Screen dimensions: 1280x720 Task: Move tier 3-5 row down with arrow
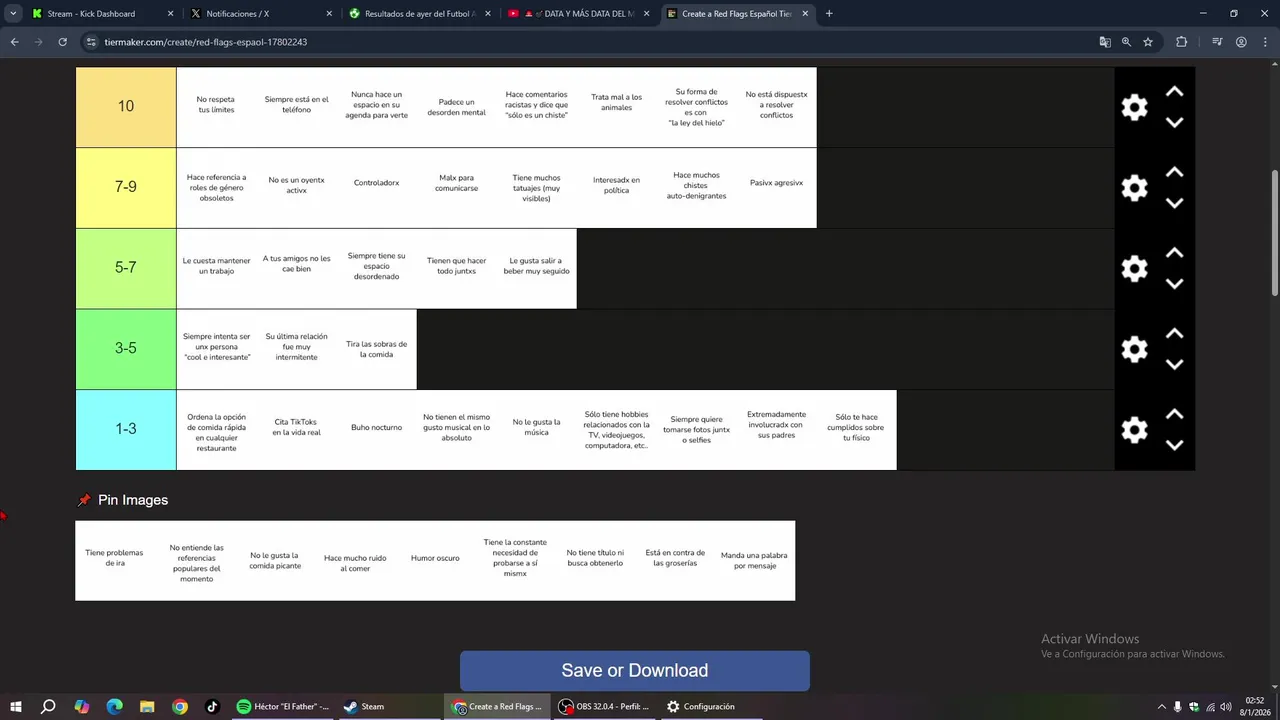point(1175,364)
